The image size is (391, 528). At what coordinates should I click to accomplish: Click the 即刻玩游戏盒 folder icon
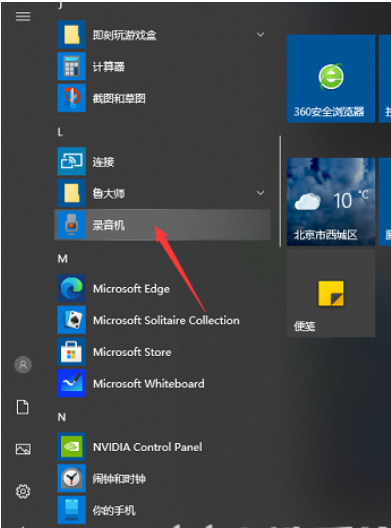[71, 35]
